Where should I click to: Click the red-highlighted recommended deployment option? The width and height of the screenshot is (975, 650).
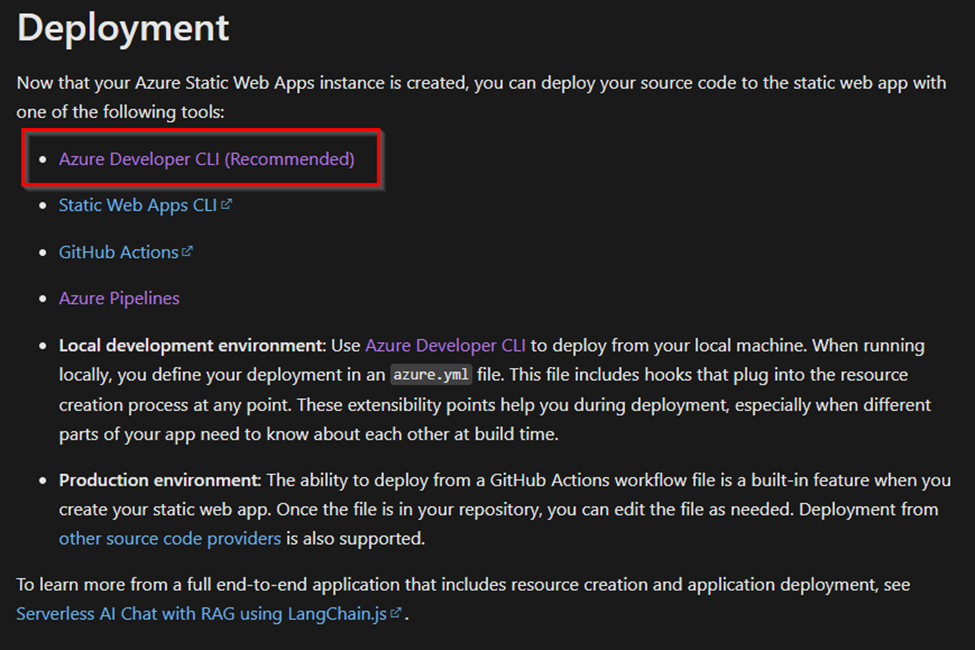pyautogui.click(x=204, y=158)
